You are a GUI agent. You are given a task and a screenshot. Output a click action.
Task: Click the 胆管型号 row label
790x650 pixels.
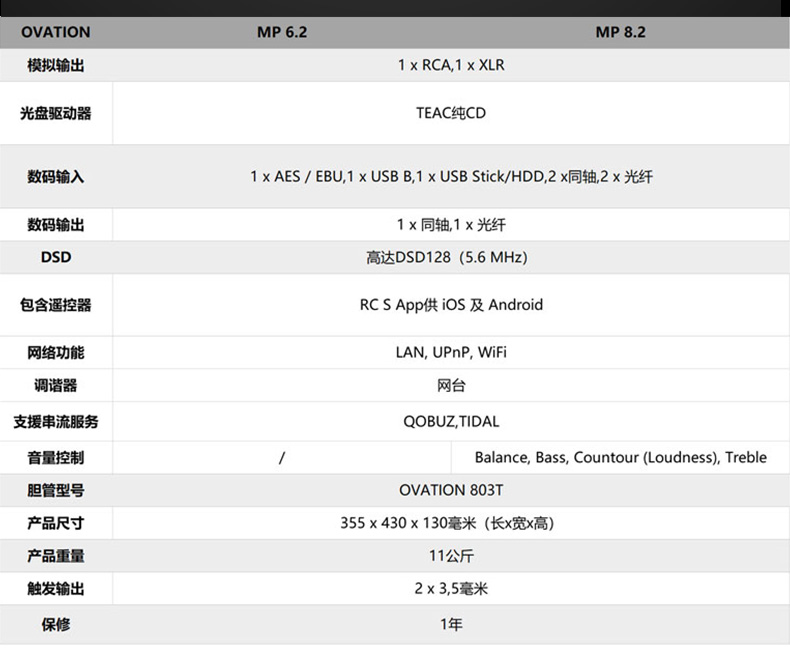tap(55, 490)
